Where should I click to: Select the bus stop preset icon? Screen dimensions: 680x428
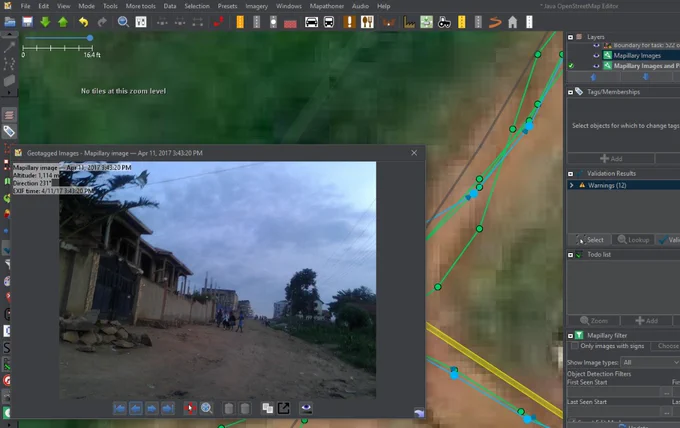pos(329,22)
